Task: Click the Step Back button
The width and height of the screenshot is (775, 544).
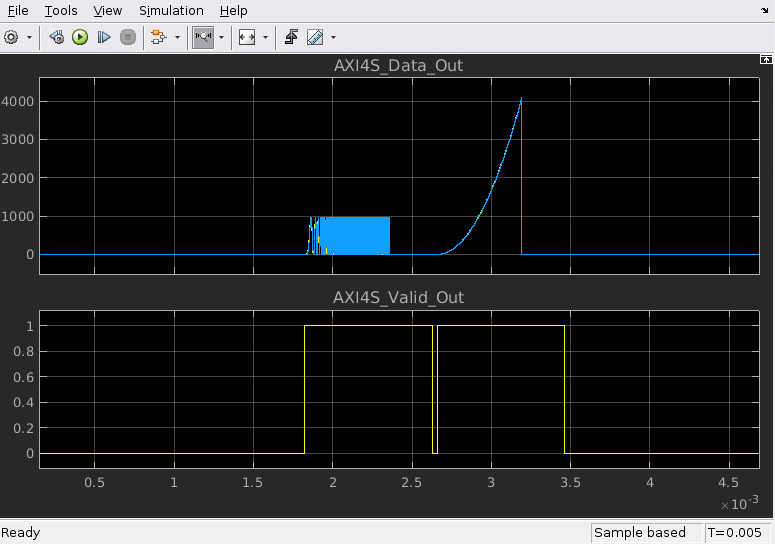Action: click(57, 37)
